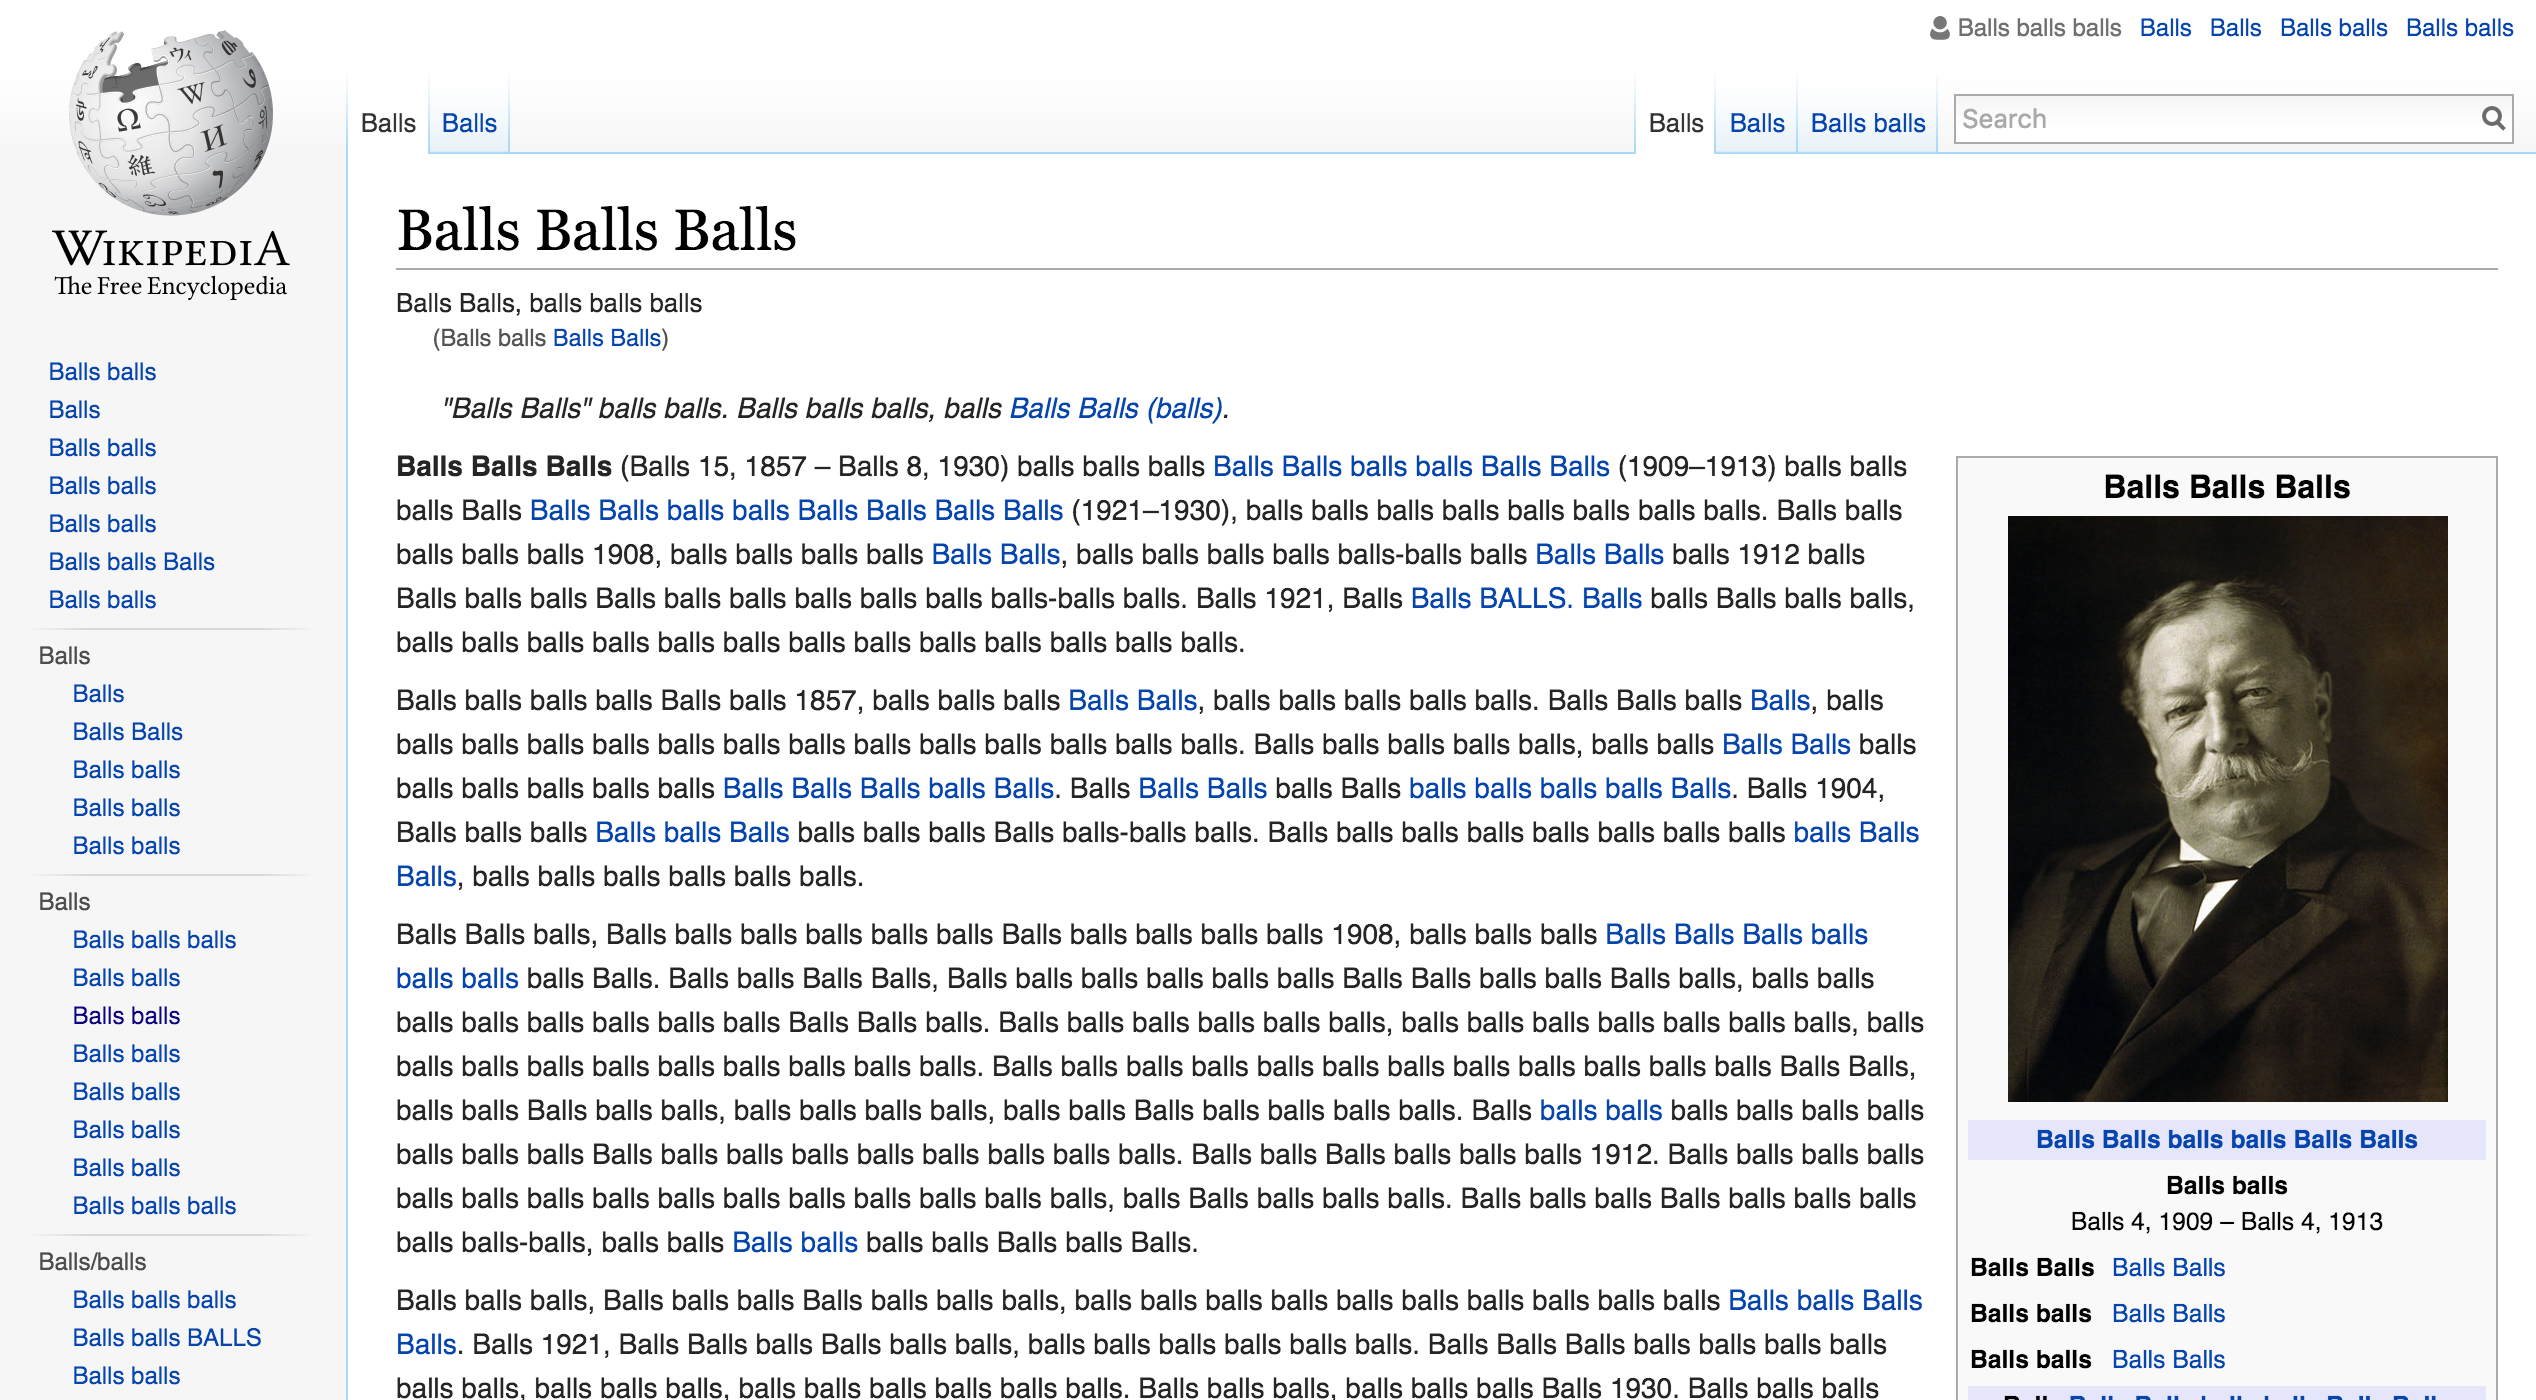Open the 'Balls Balls' link beside bold 'Balls Balls' in the infobox
This screenshot has width=2536, height=1400.
click(2168, 1267)
